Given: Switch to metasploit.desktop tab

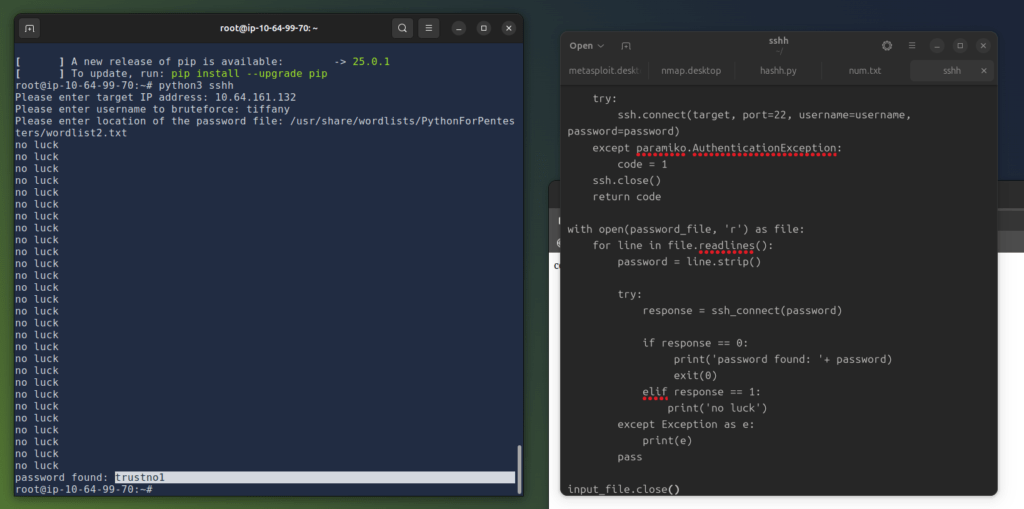Looking at the screenshot, I should coord(604,71).
